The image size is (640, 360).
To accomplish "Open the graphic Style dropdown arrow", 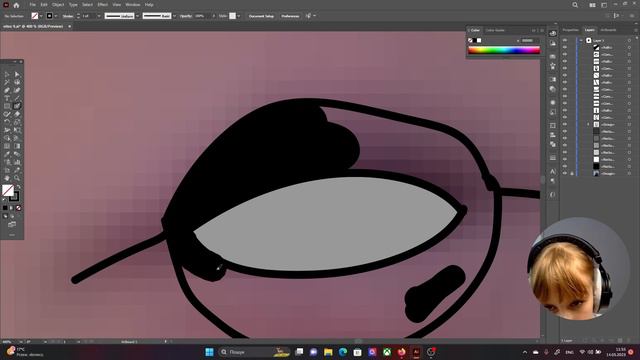I will click(239, 16).
